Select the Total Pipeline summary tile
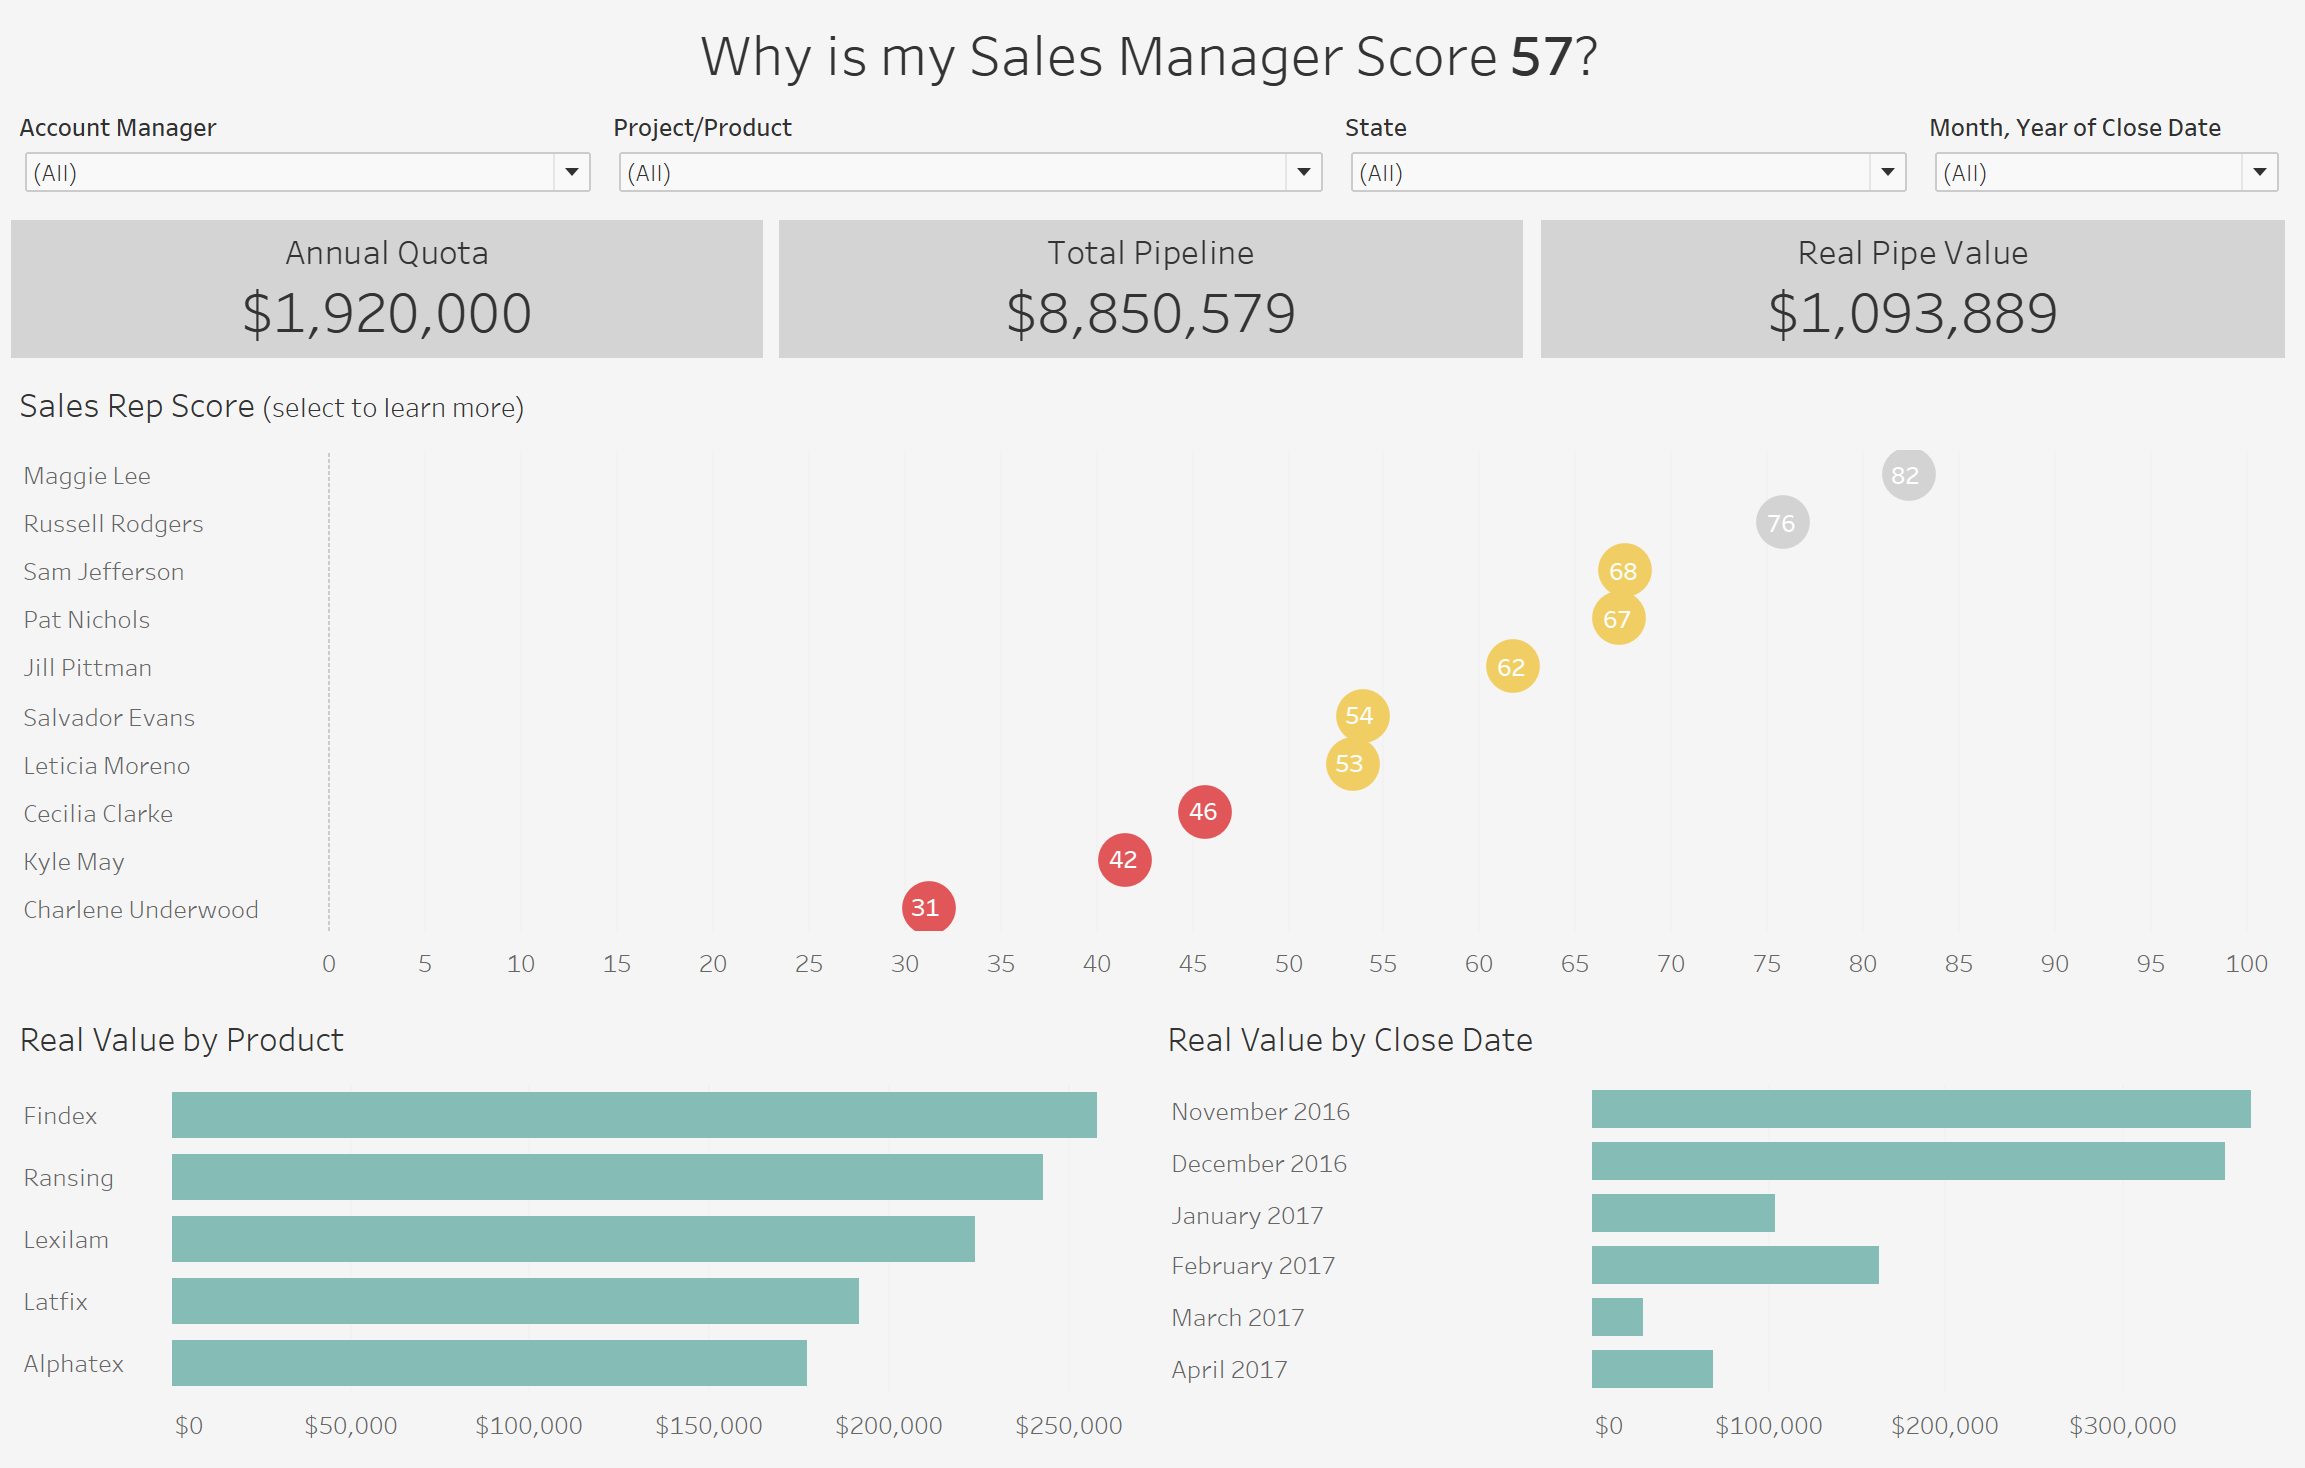The height and width of the screenshot is (1468, 2305). pos(1150,289)
